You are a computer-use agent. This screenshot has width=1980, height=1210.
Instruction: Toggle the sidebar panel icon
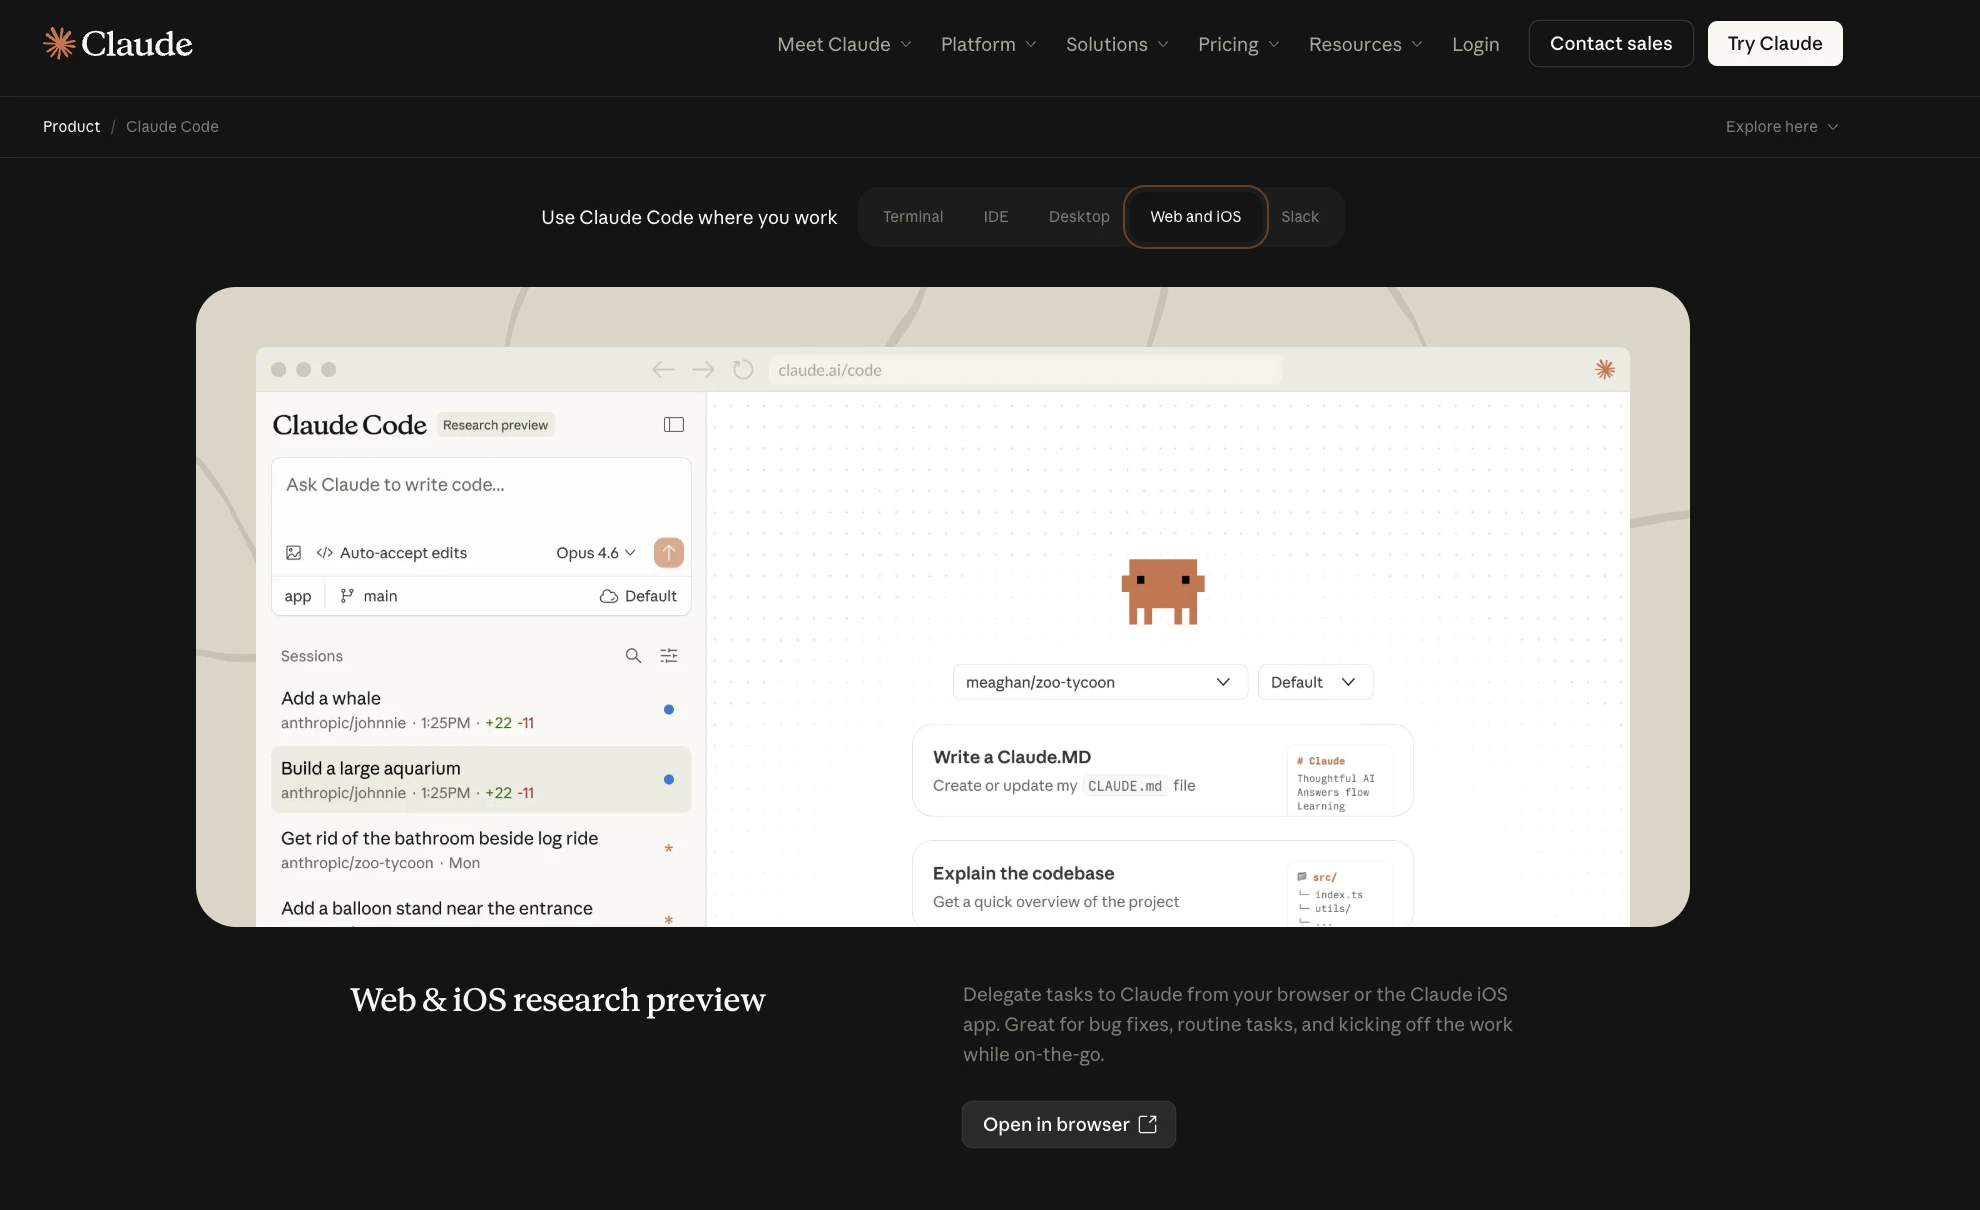(674, 425)
